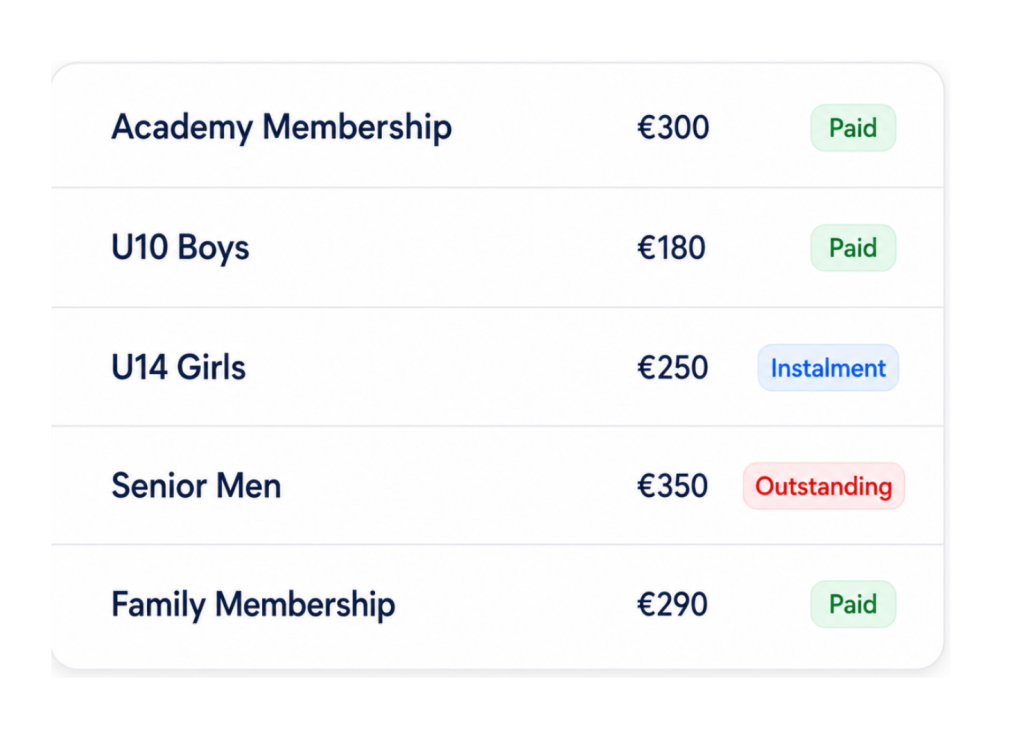Viewport: 1024px width, 738px height.
Task: Click the Paid badge for U10 Boys
Action: tap(853, 248)
